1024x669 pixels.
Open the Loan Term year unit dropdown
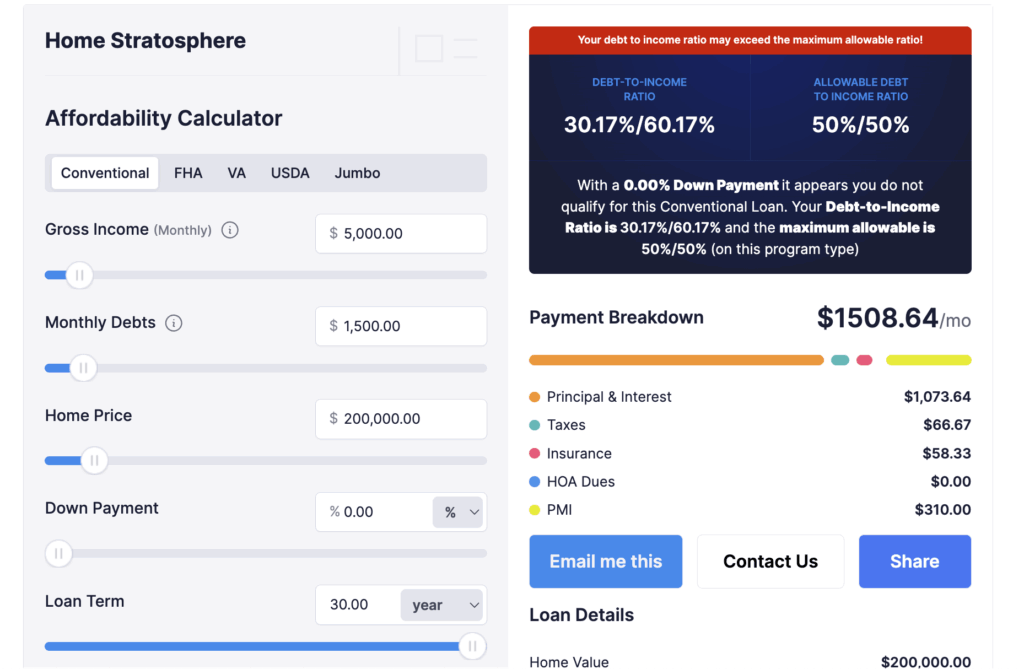point(443,605)
